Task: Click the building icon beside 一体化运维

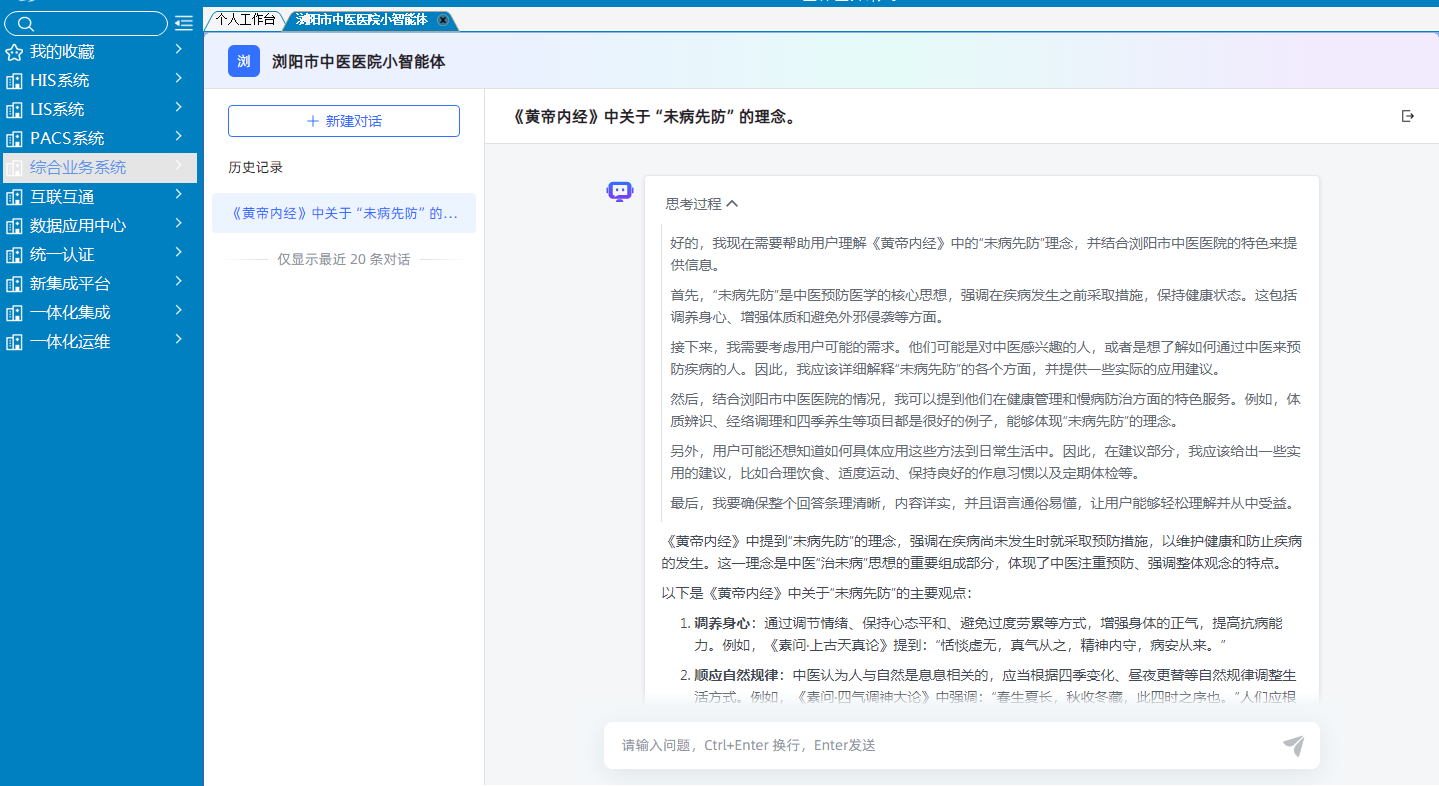Action: point(14,342)
